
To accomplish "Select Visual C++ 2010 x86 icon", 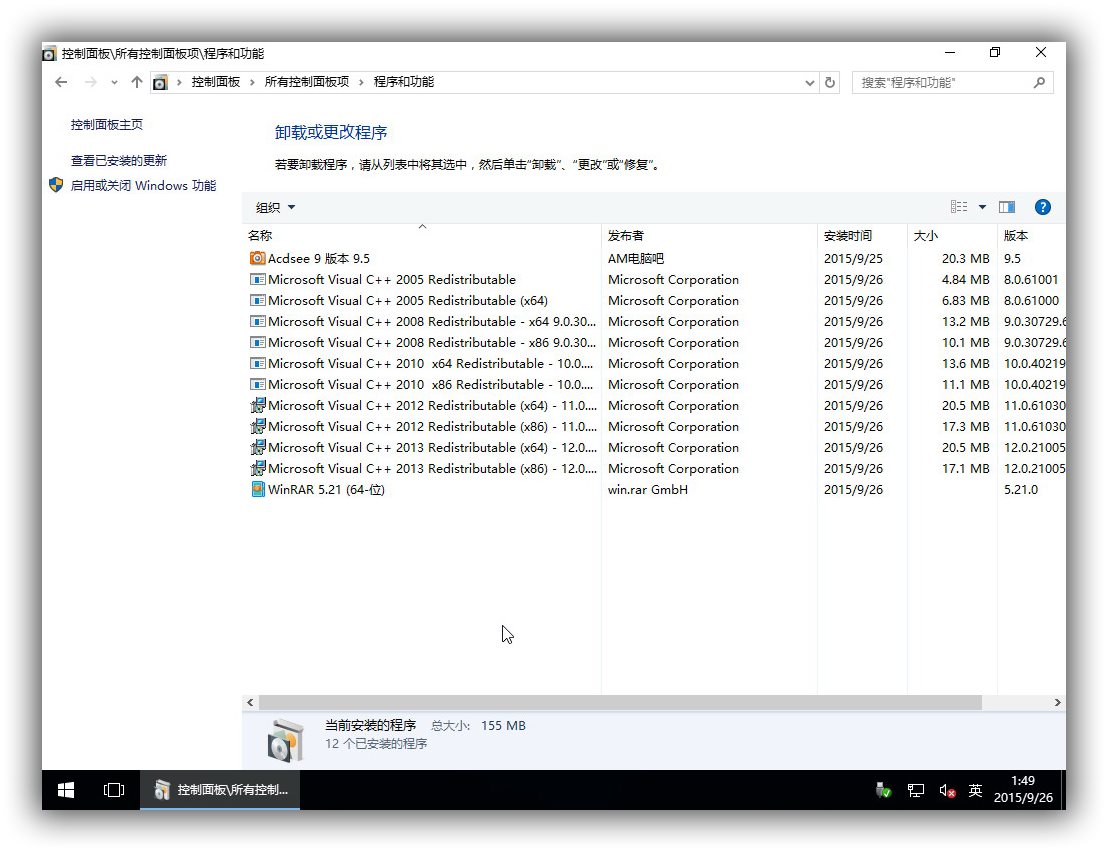I will point(258,384).
